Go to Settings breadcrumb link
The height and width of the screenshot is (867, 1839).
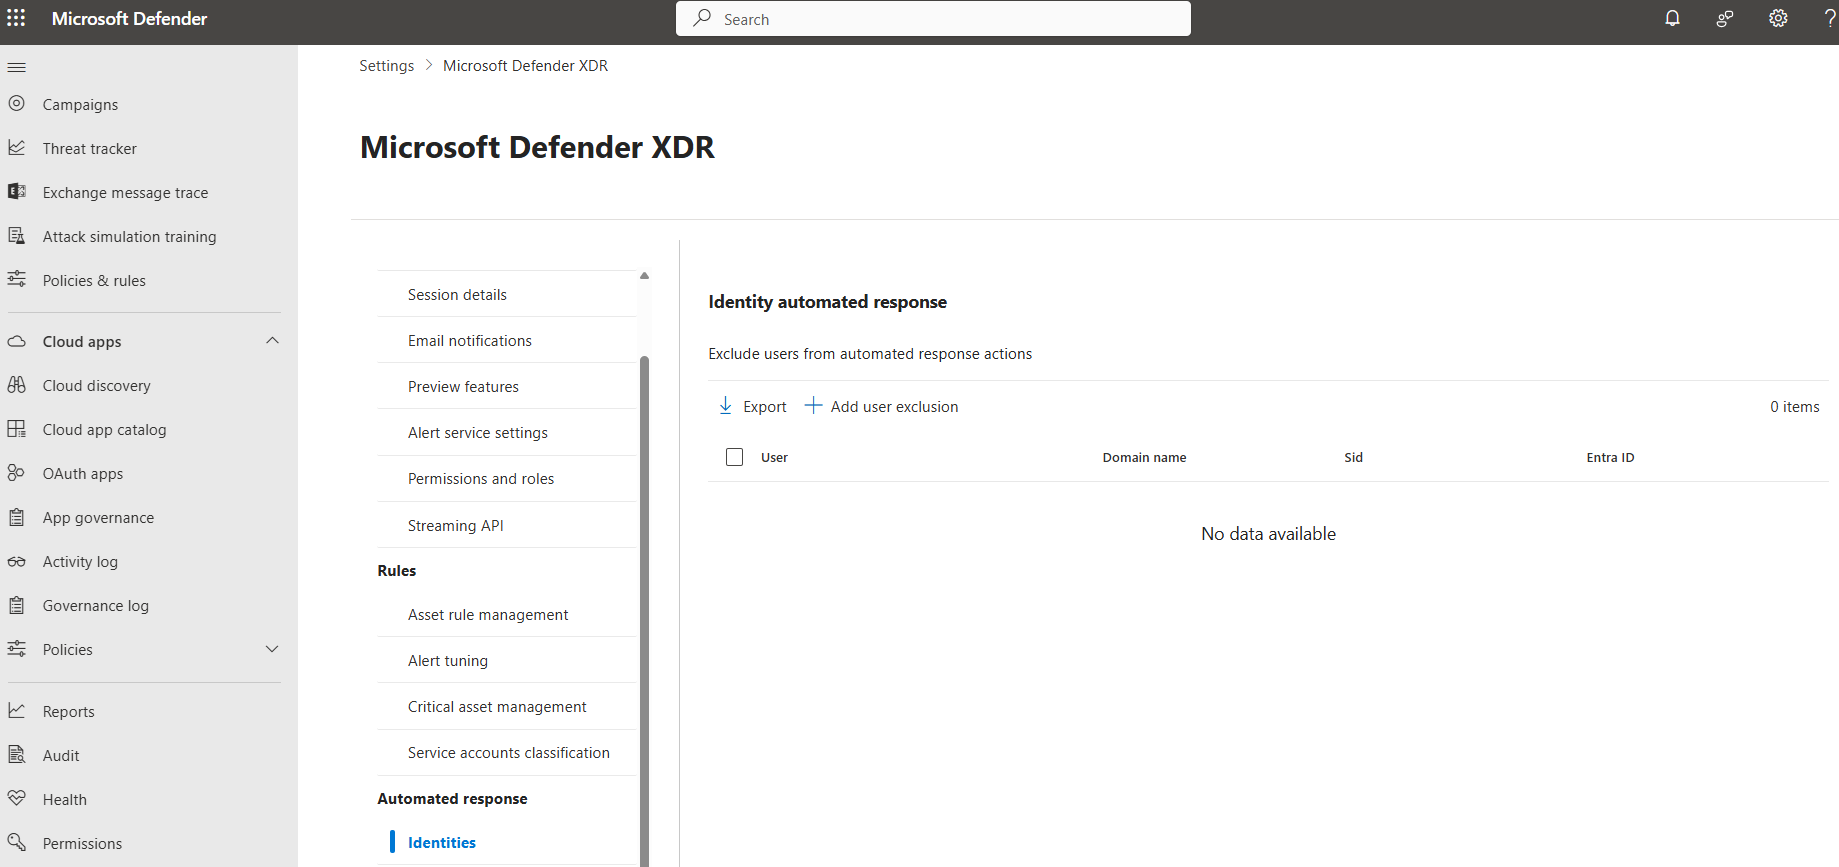coord(386,65)
